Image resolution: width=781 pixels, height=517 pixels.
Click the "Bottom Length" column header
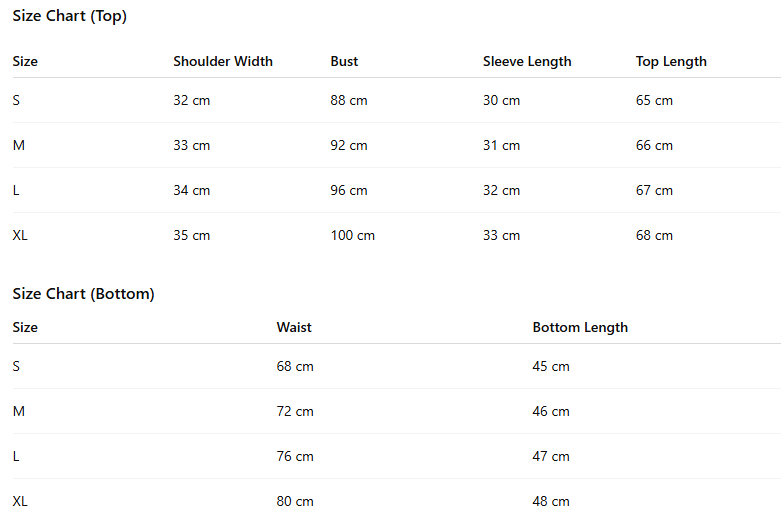click(580, 327)
